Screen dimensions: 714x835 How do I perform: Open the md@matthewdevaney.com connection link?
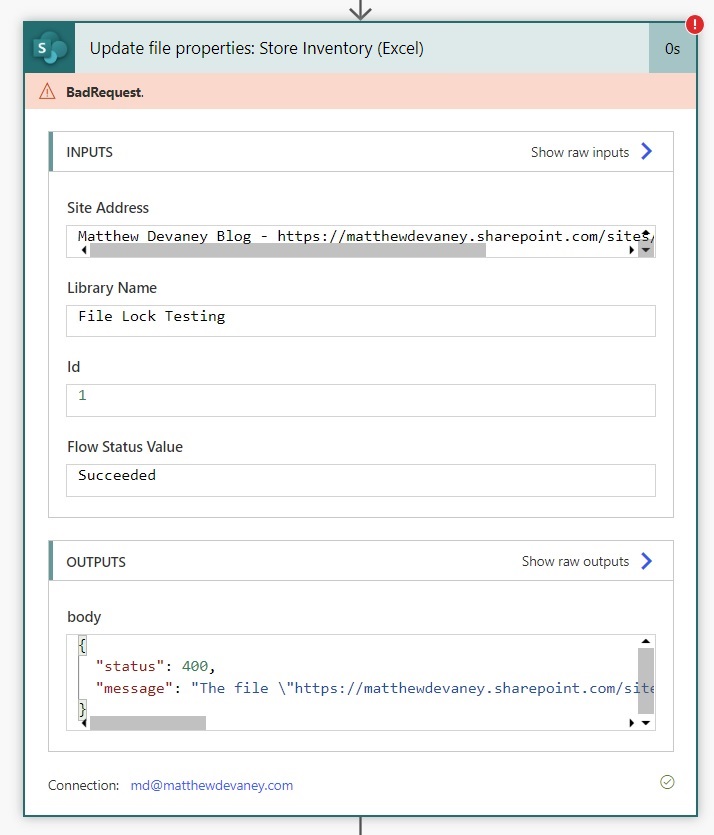212,785
